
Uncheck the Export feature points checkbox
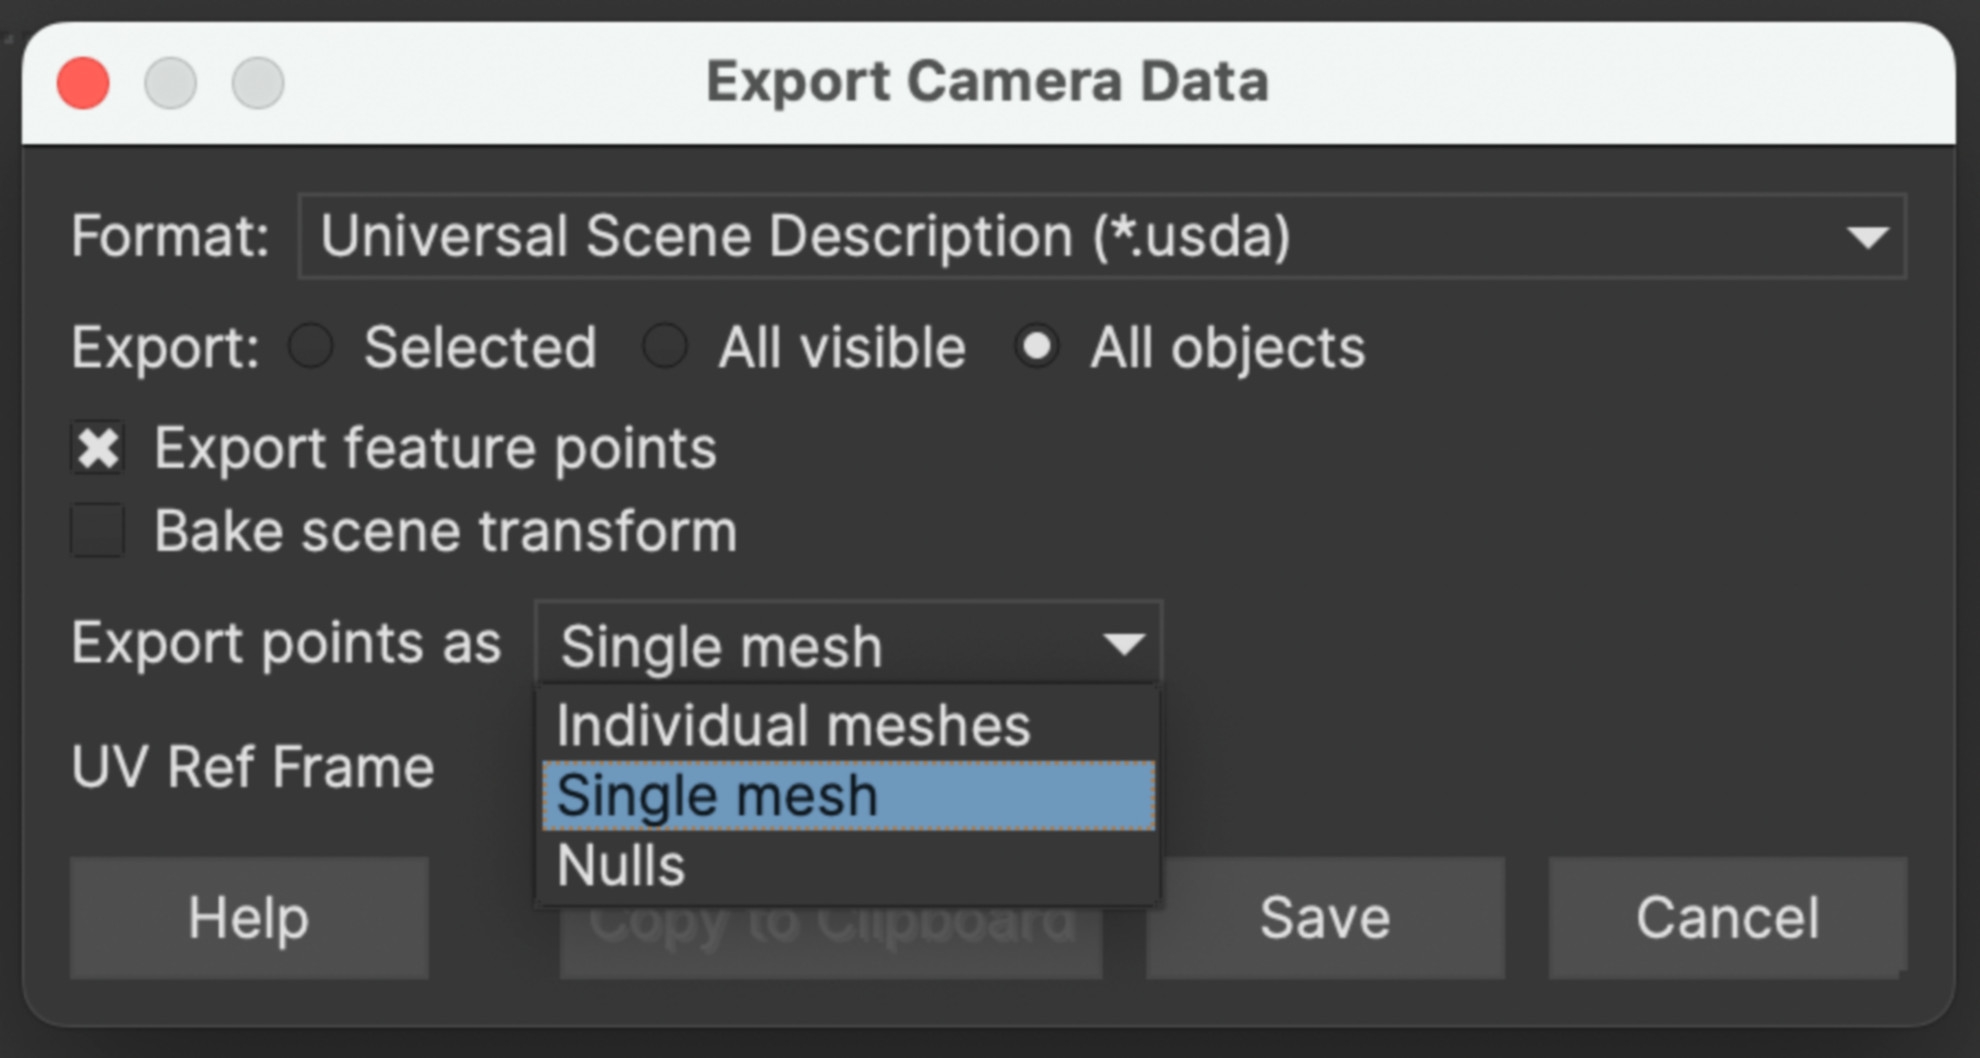click(x=97, y=448)
